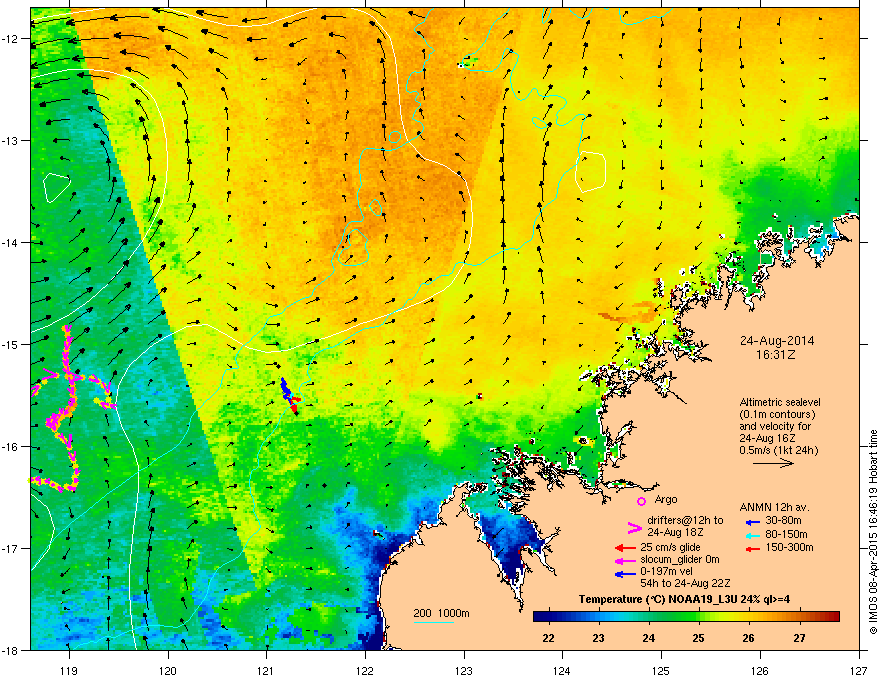Click the 25 tick label on color bar
This screenshot has width=880, height=680.
699,638
